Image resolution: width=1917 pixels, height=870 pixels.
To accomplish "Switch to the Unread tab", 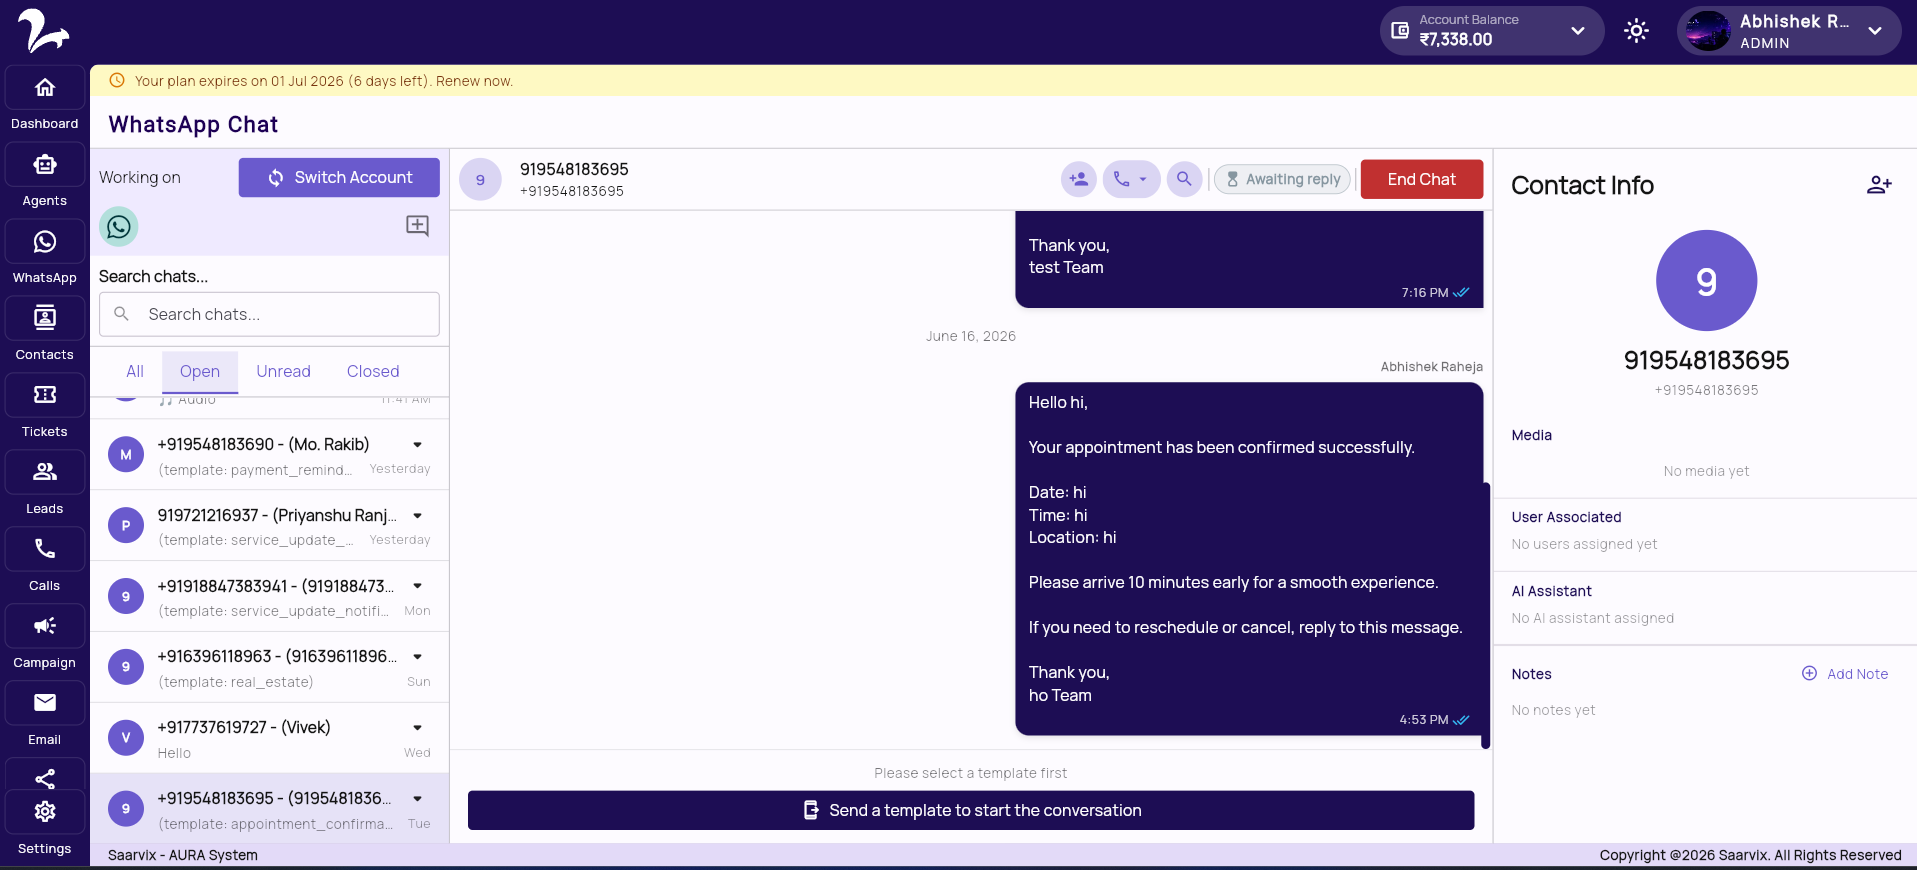I will 283,372.
